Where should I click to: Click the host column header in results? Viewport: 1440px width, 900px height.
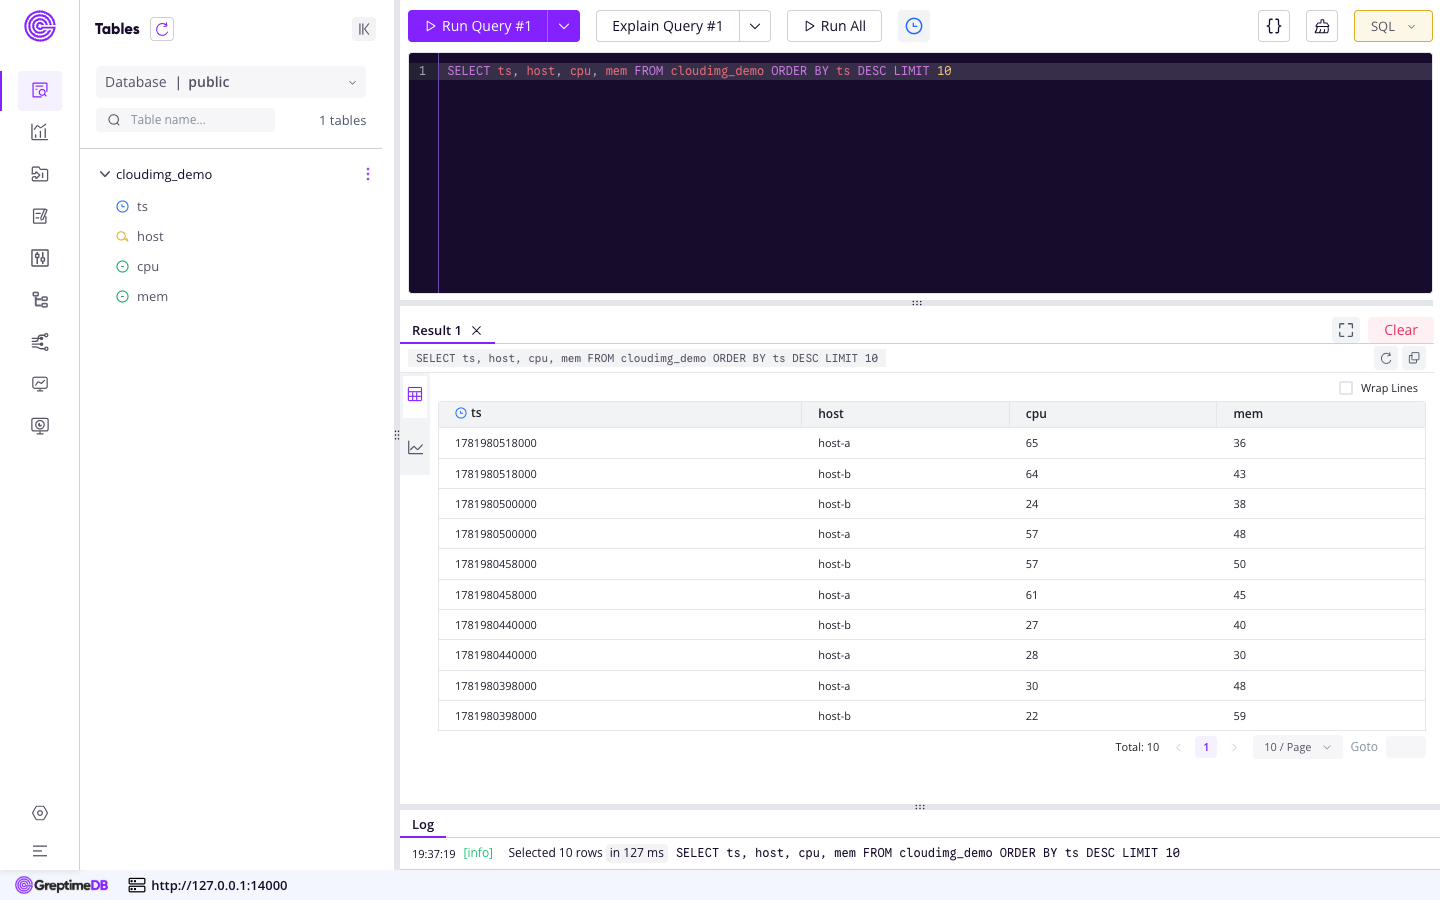(x=905, y=413)
